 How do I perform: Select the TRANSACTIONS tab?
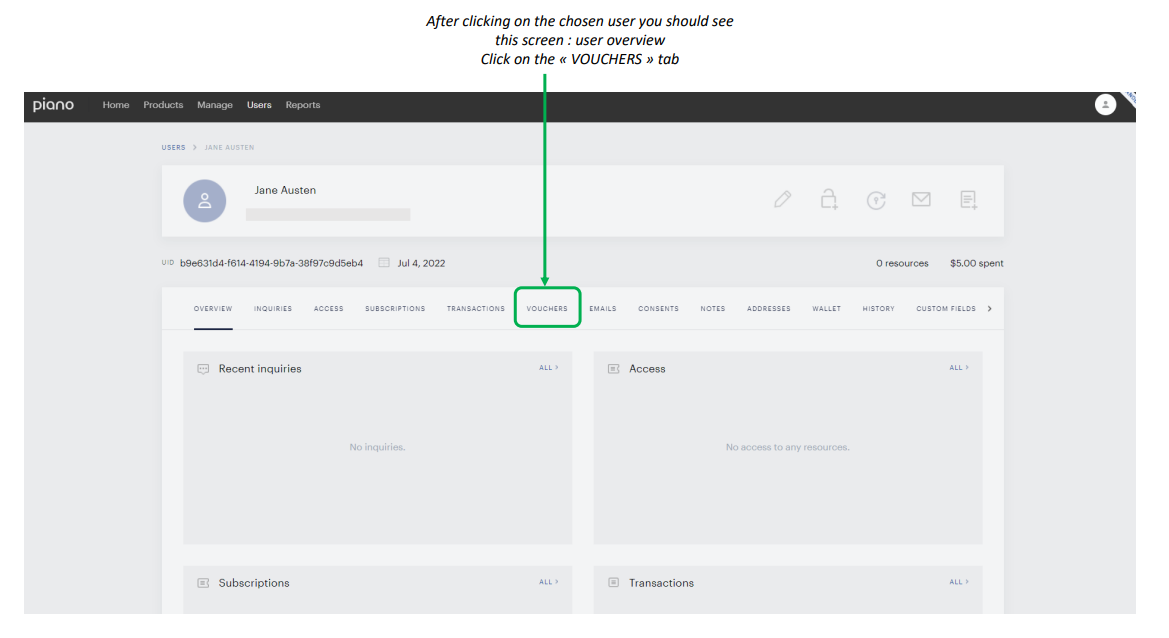click(x=476, y=309)
